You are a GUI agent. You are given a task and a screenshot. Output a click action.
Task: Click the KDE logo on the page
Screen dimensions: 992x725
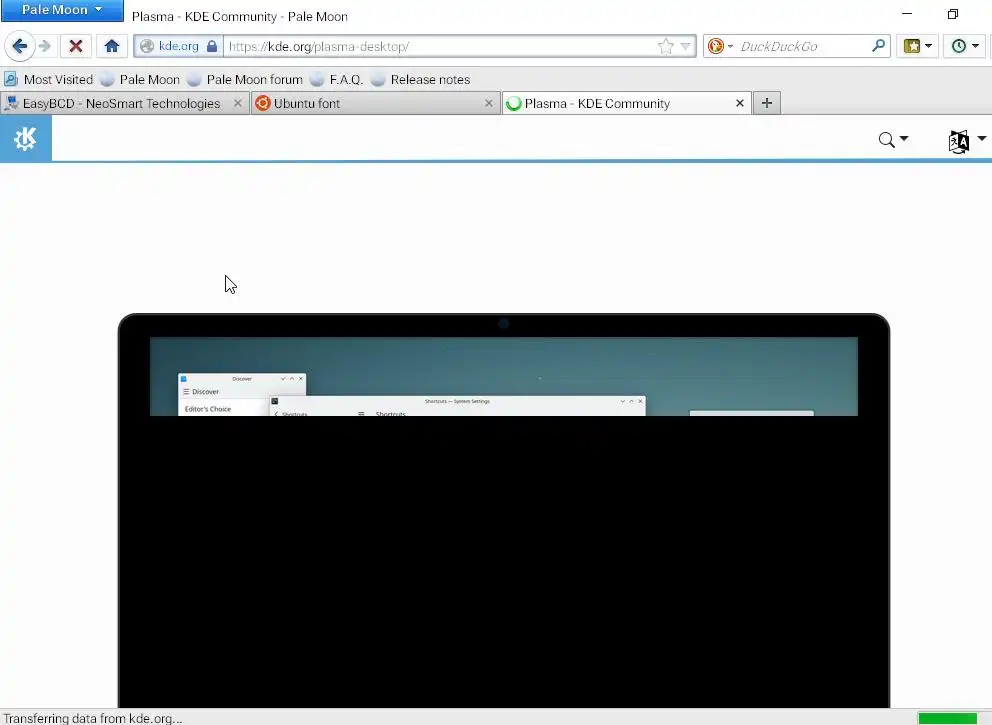(x=25, y=139)
